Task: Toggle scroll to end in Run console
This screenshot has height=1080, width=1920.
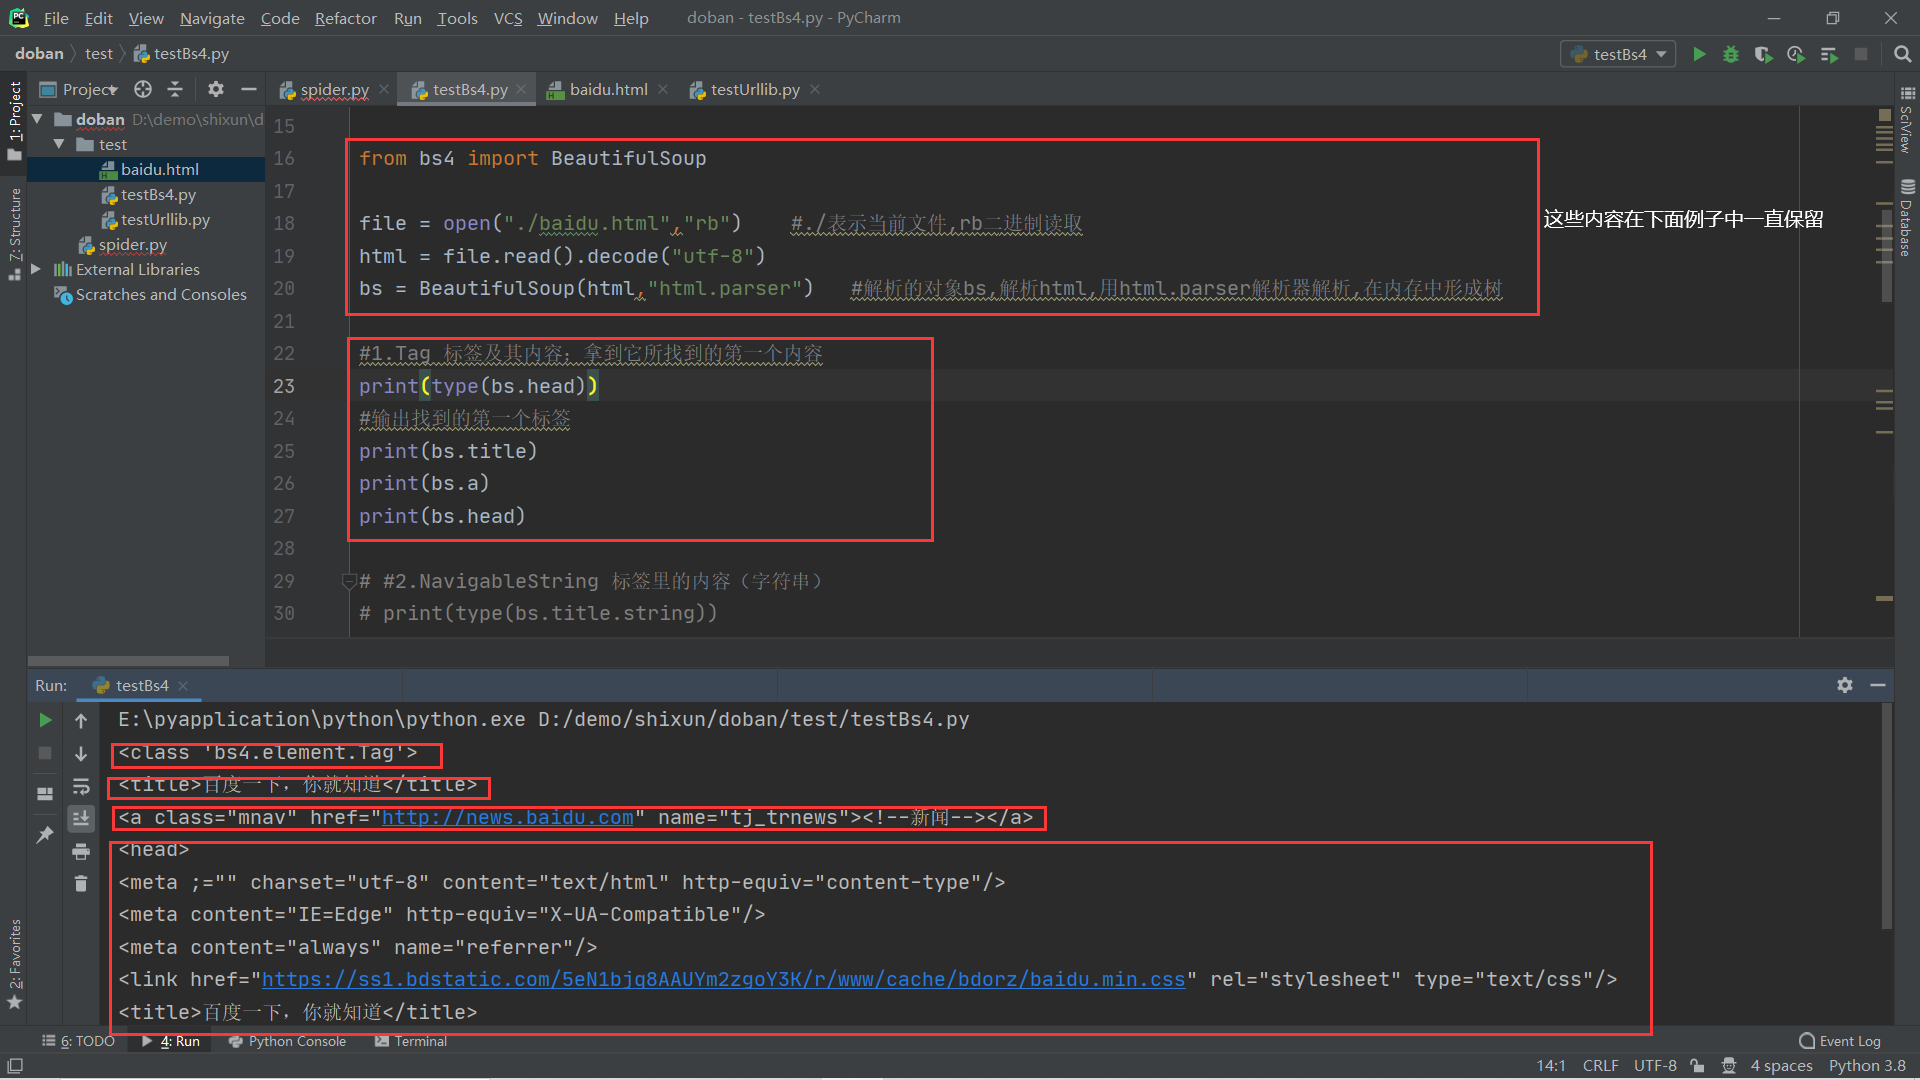Action: [x=81, y=818]
